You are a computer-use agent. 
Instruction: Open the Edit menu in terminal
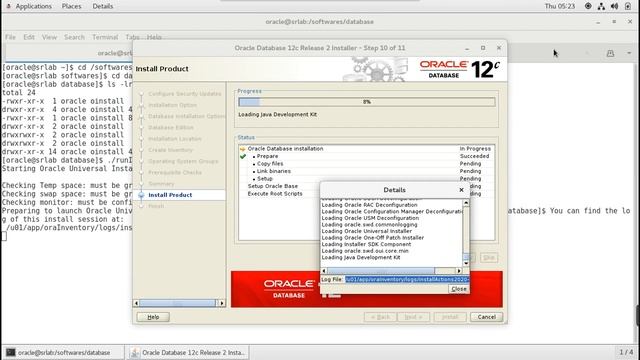tap(29, 37)
